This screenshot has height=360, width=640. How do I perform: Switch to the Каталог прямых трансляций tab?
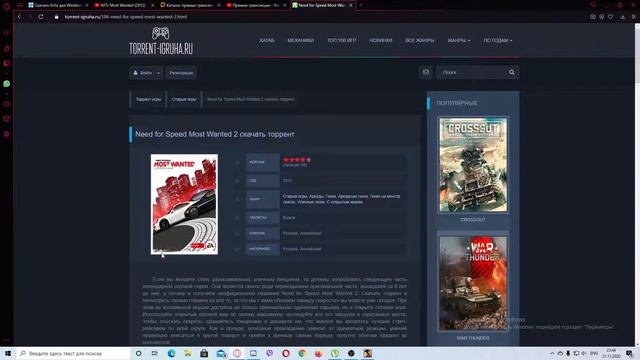coord(190,5)
